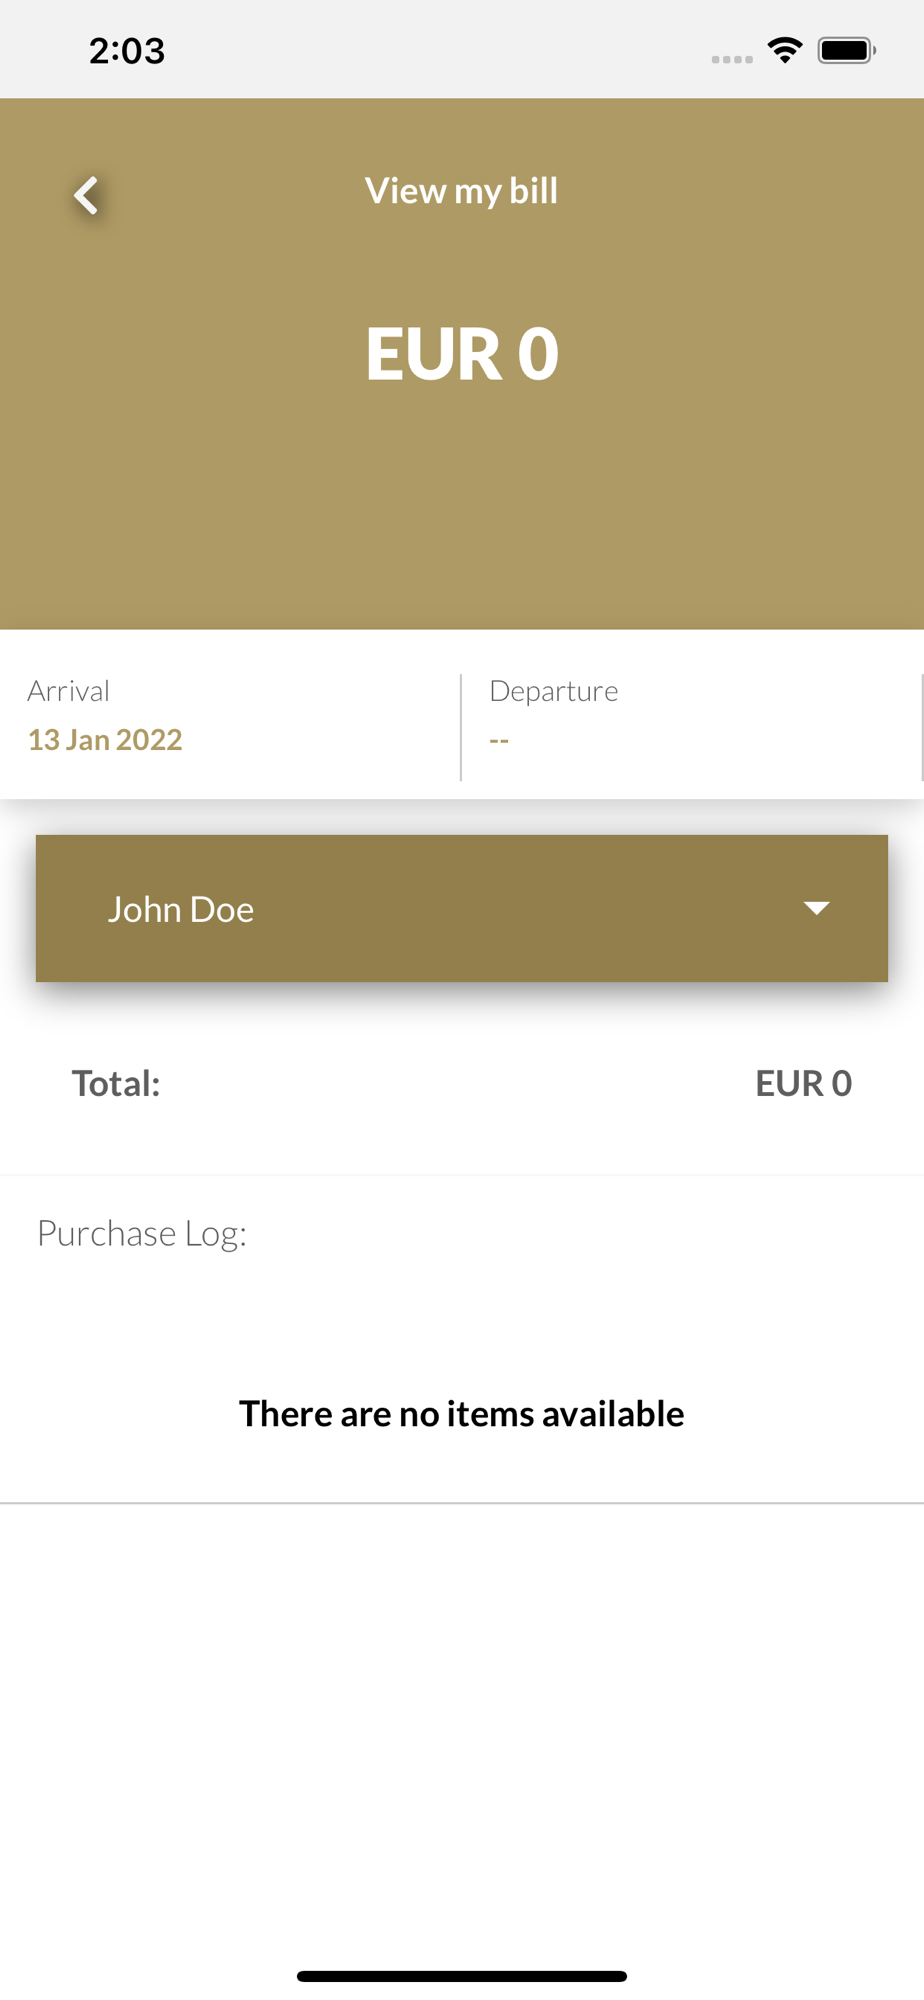Tap the large EUR 0 balance
The height and width of the screenshot is (2000, 924).
coord(462,354)
